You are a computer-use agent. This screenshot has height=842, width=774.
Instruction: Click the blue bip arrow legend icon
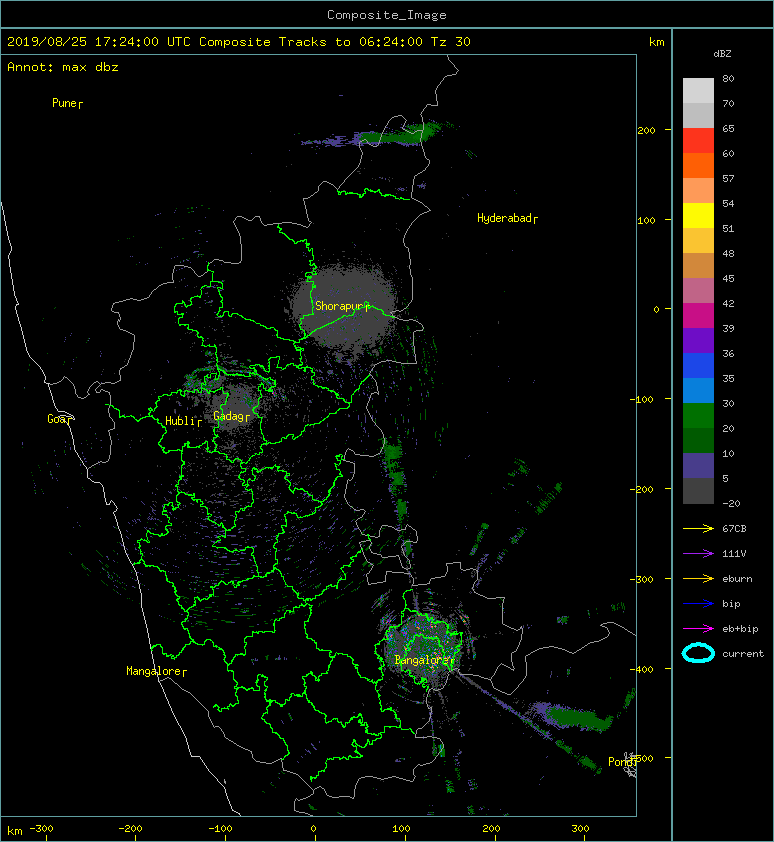coord(698,604)
